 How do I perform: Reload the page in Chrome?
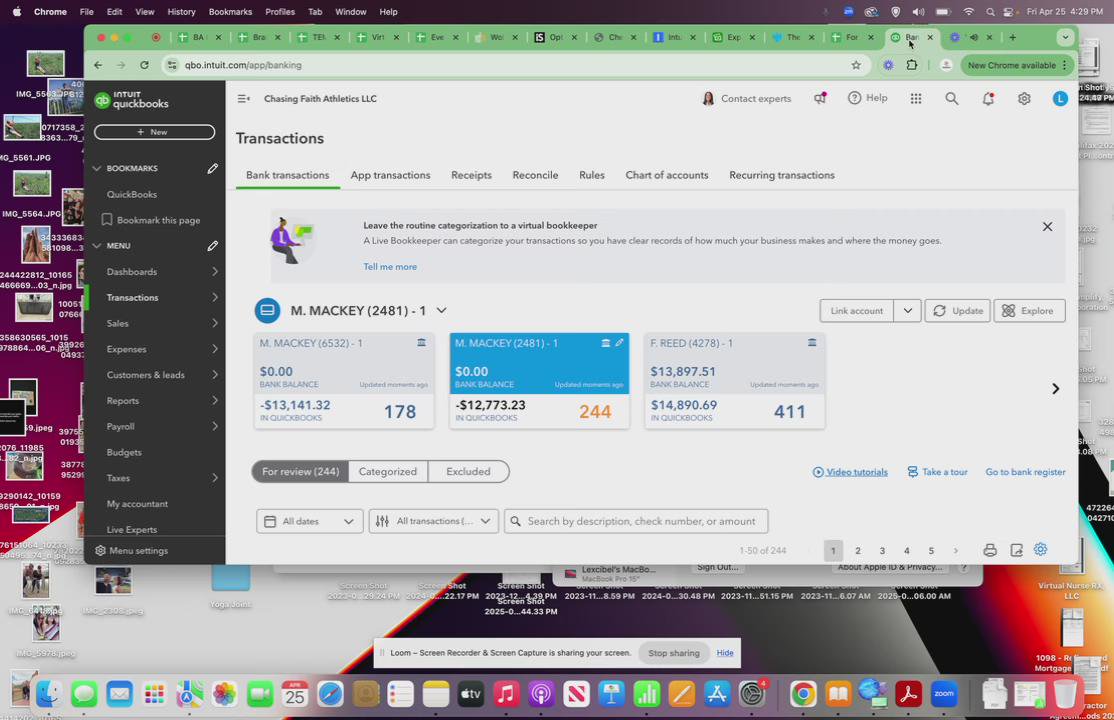144,65
